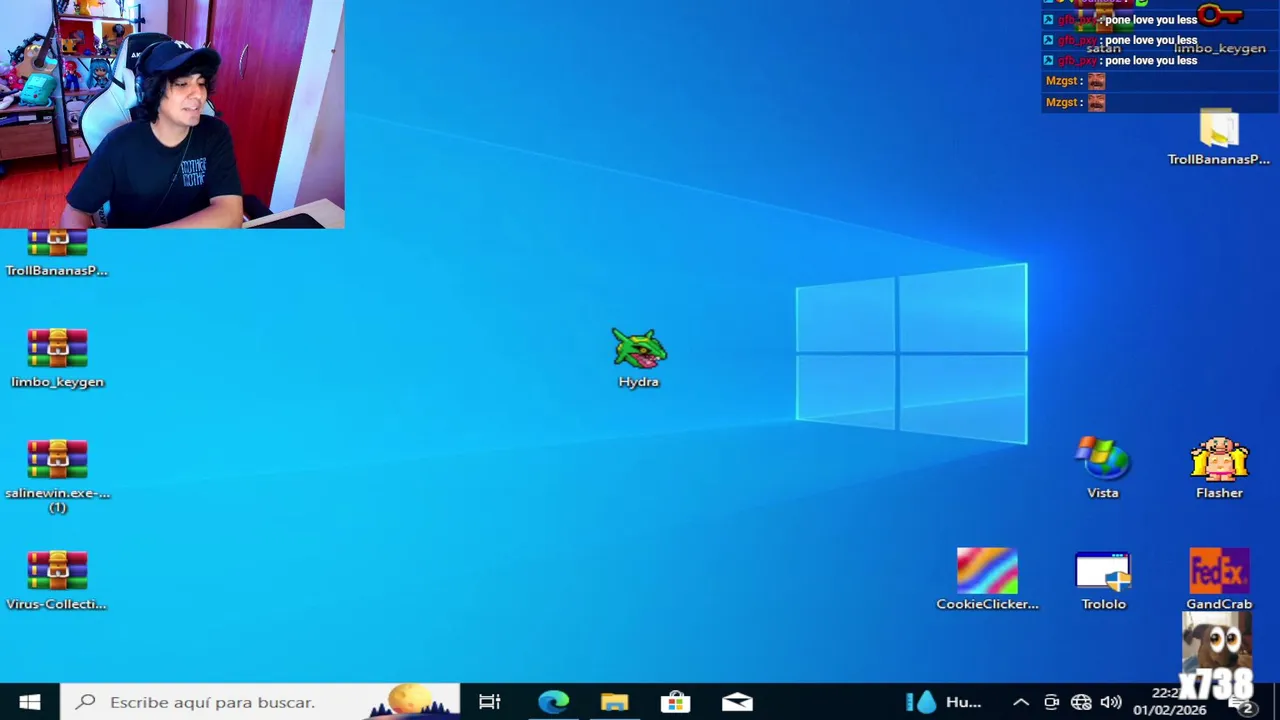Open the volume speaker tray icon

tap(1111, 702)
